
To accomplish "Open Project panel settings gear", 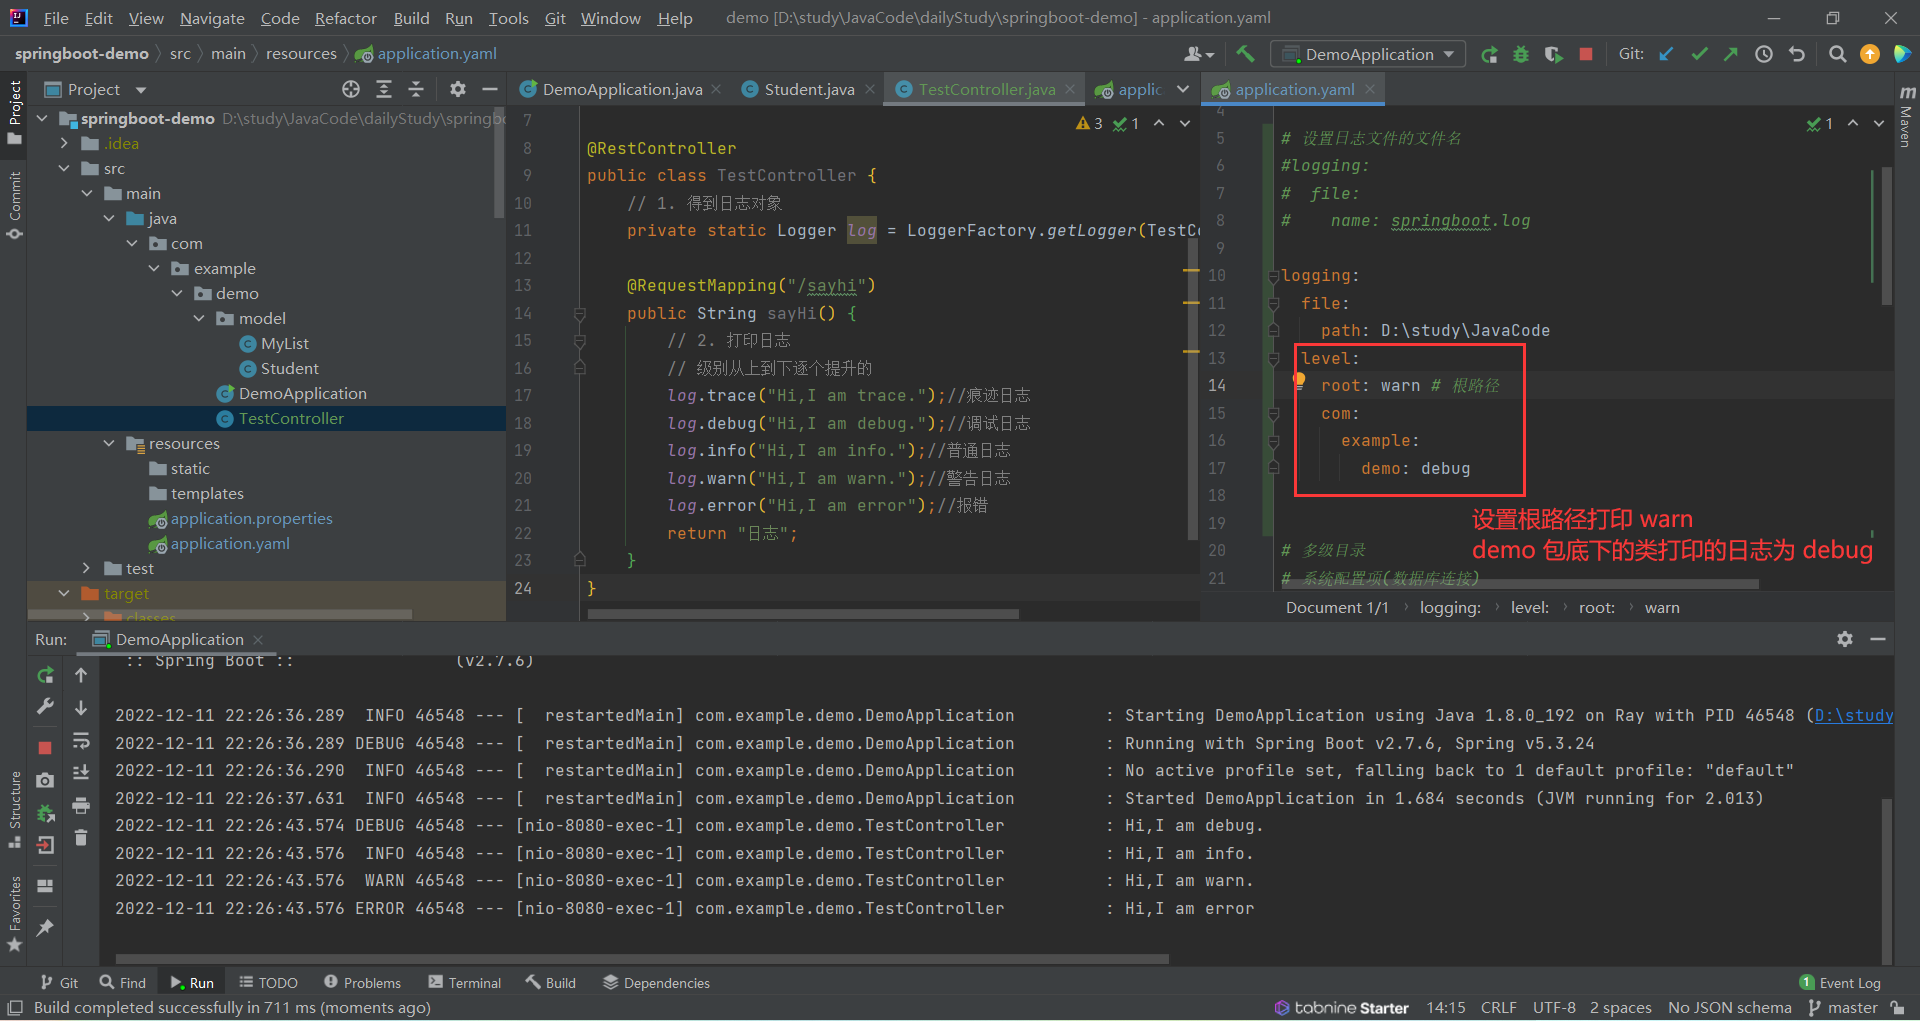I will click(457, 89).
